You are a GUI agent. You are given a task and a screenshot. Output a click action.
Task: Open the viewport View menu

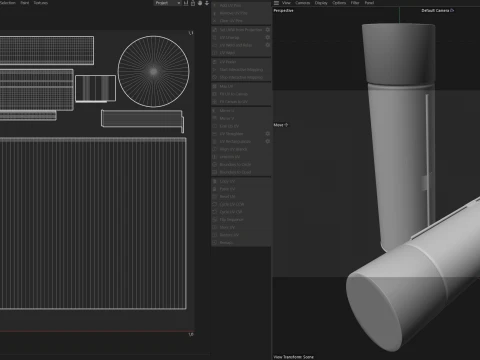[x=286, y=3]
